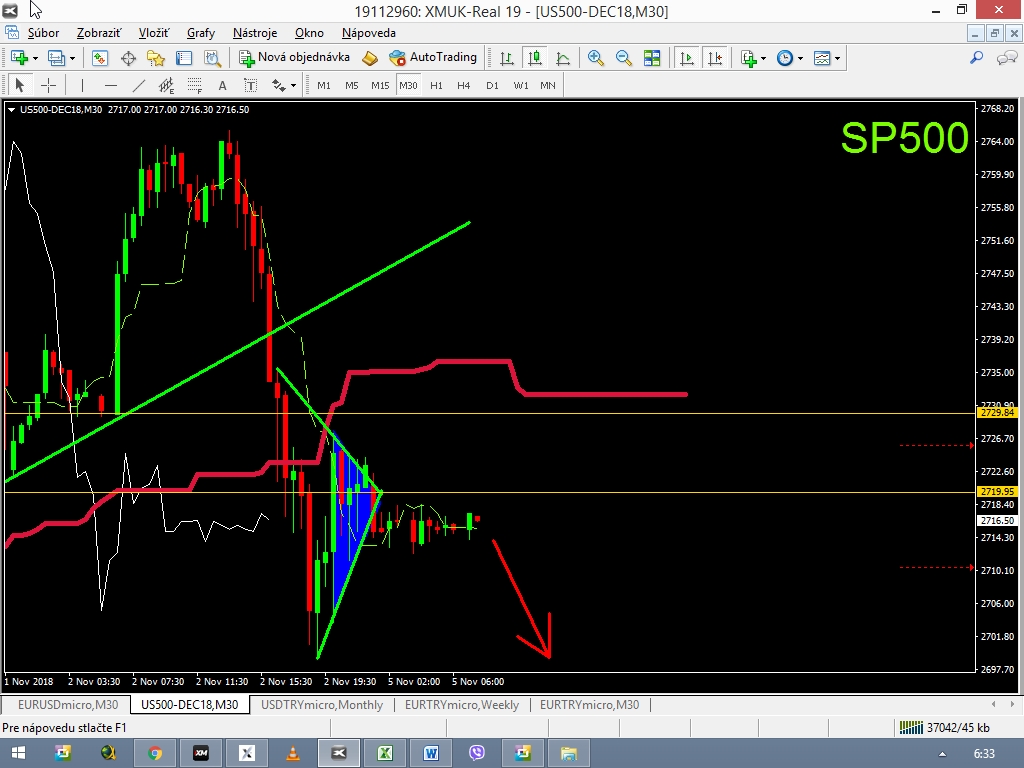Expand the Periods dropdown arrow
Viewport: 1024px width, 768px height.
(800, 58)
